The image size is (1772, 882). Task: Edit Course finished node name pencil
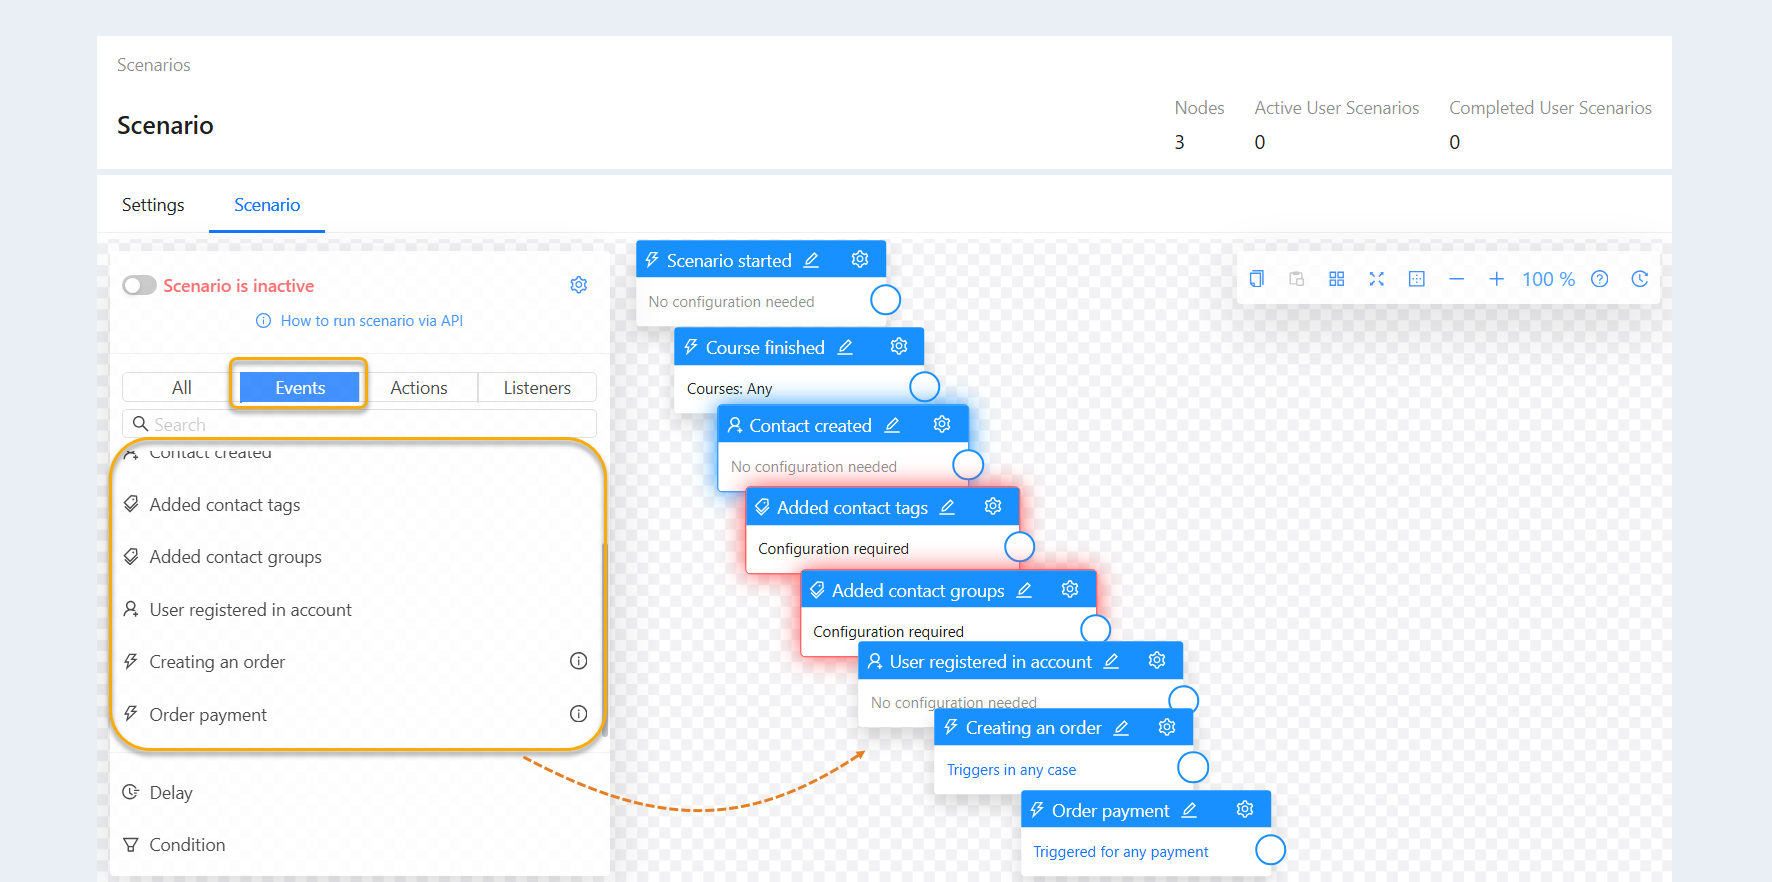click(x=846, y=347)
